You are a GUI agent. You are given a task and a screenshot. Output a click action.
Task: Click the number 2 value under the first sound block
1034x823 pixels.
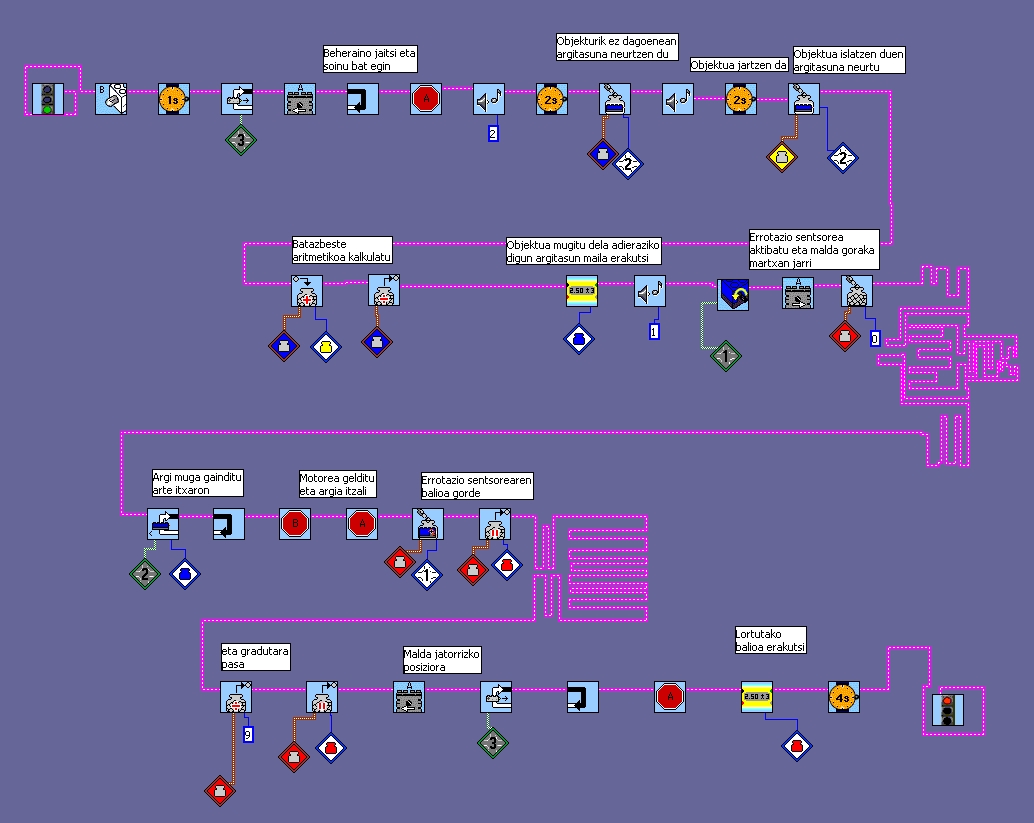493,133
